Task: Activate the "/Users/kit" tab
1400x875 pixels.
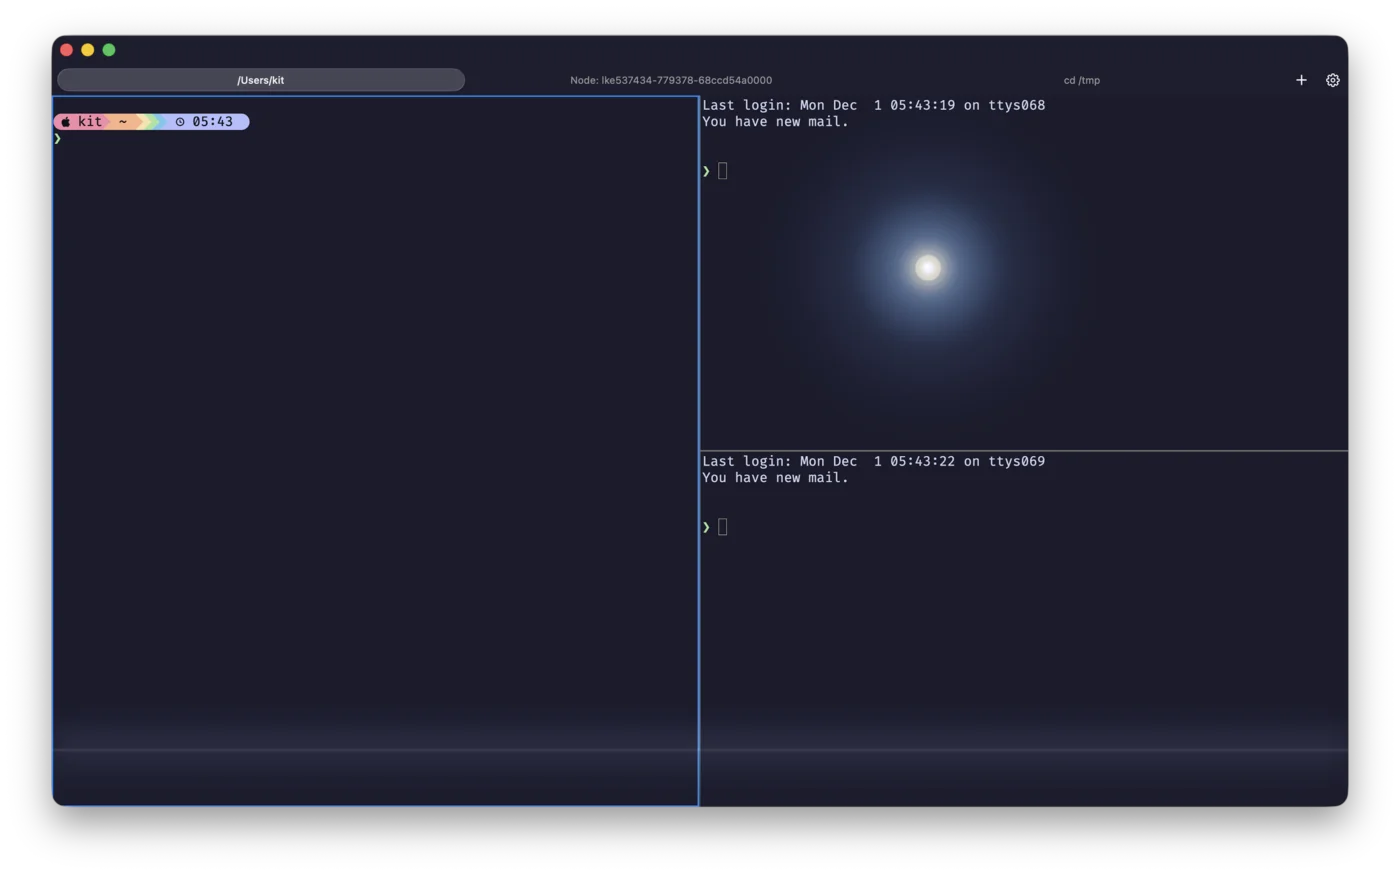Action: click(x=260, y=80)
